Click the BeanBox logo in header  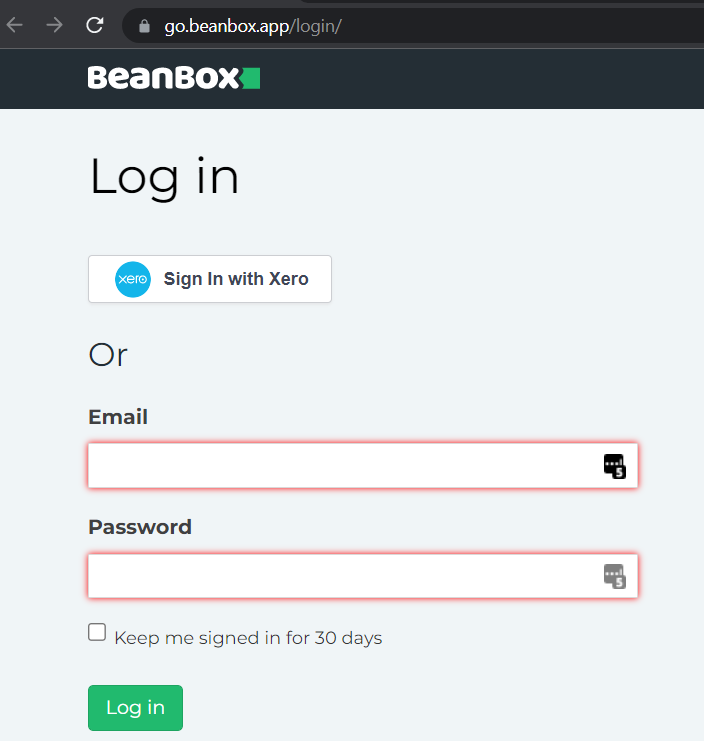point(173,78)
